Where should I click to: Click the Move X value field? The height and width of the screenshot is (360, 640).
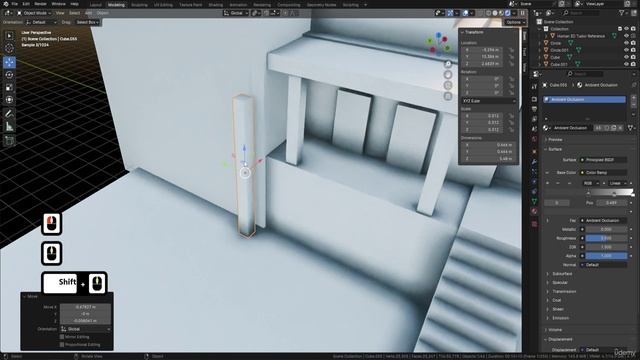click(x=85, y=307)
